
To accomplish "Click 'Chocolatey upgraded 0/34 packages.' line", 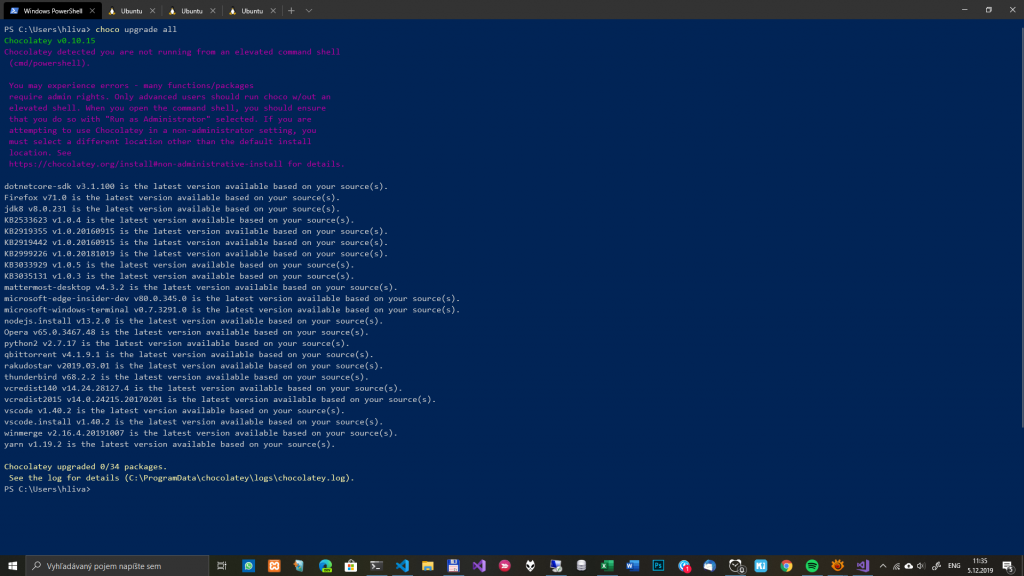I will (x=86, y=466).
